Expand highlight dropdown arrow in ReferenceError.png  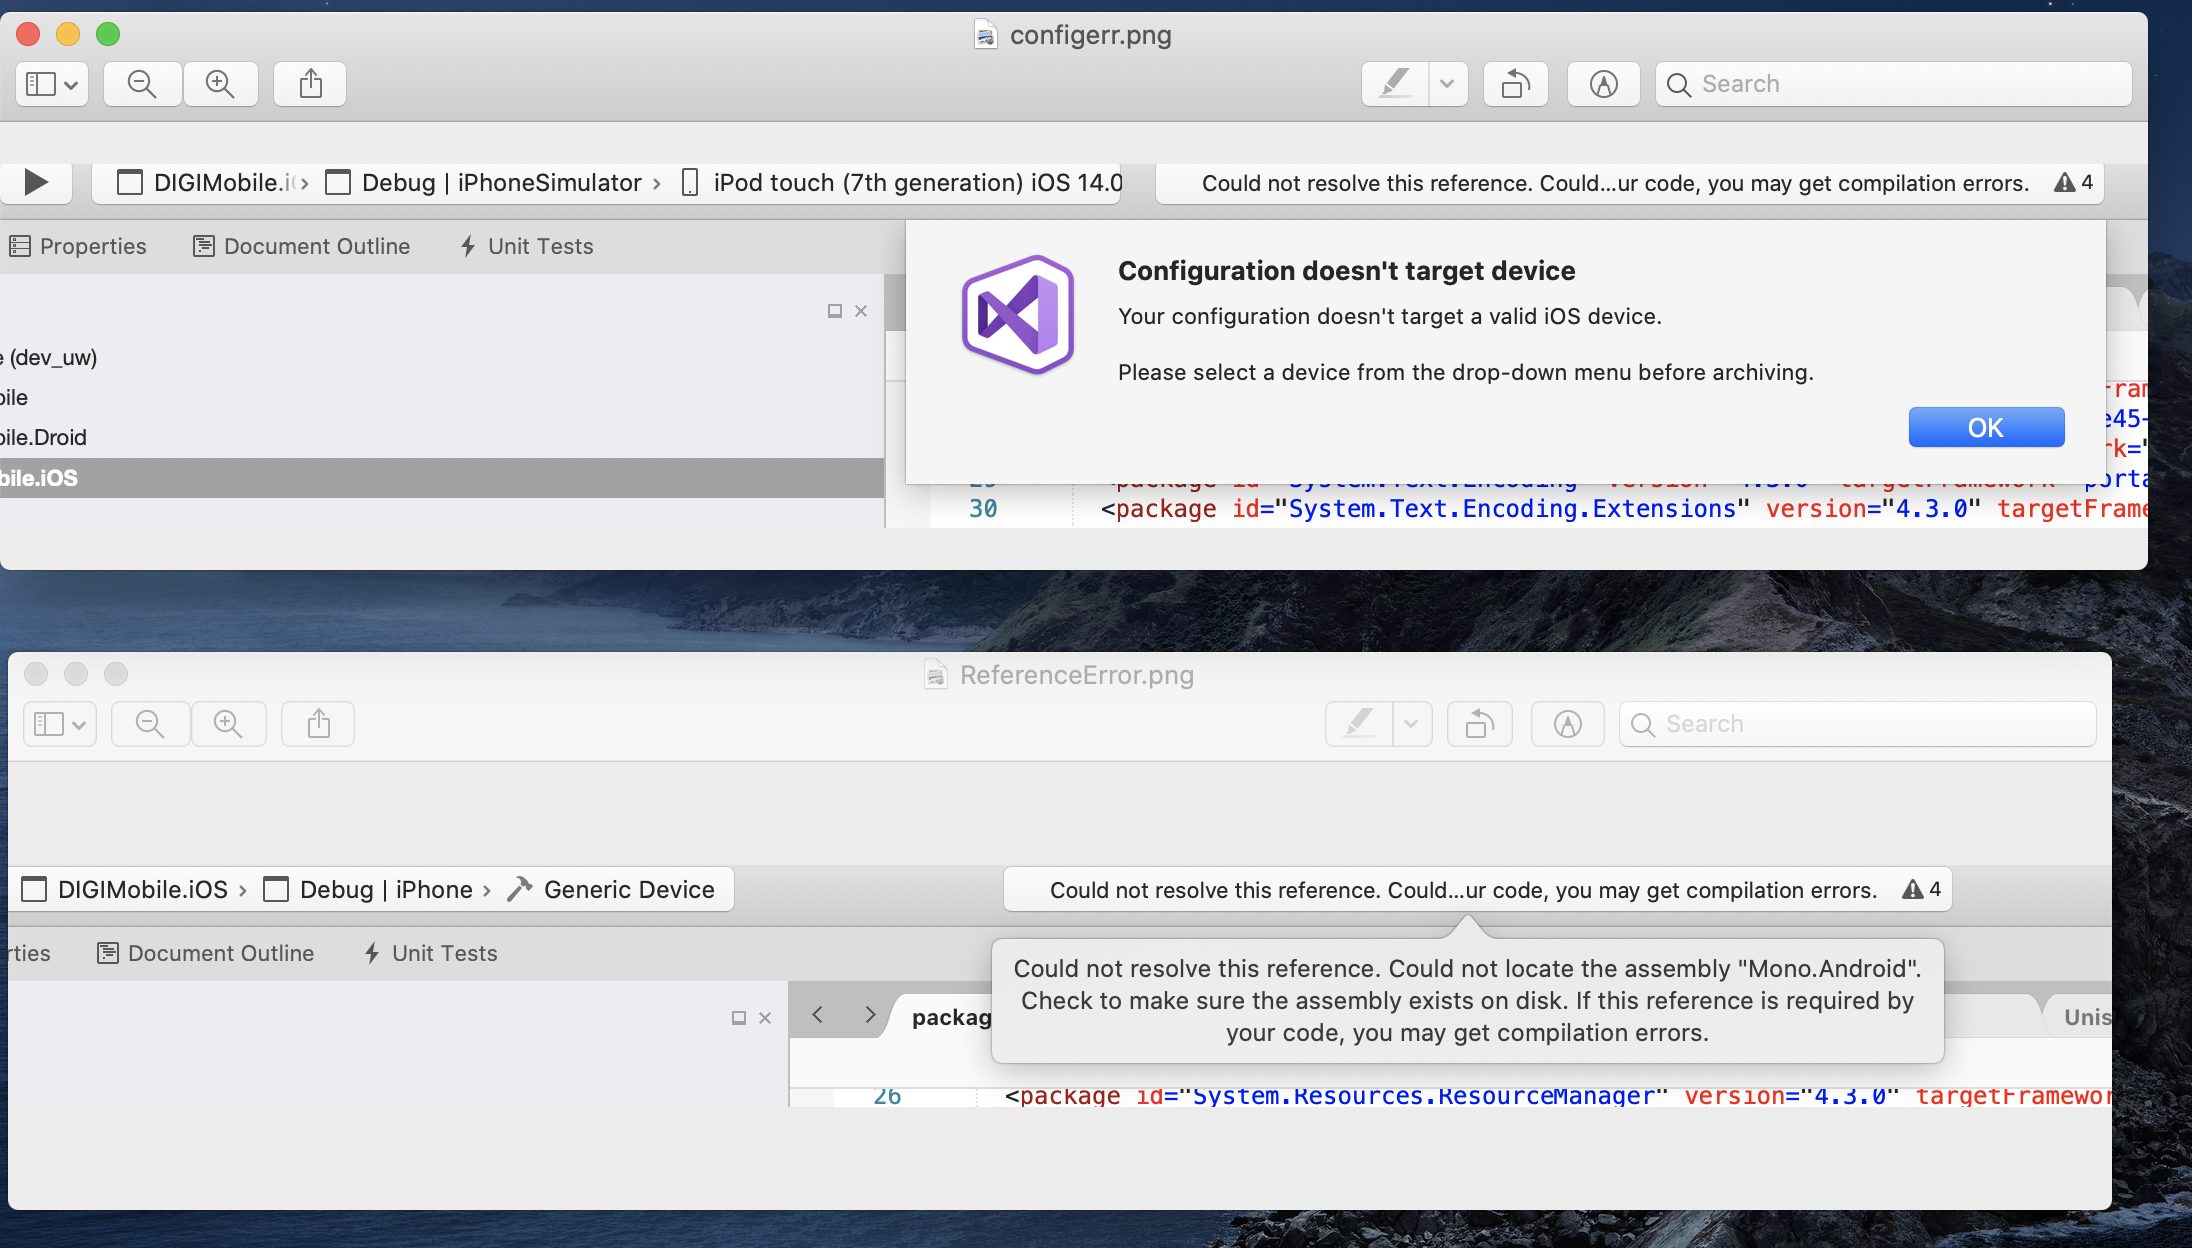pyautogui.click(x=1411, y=724)
